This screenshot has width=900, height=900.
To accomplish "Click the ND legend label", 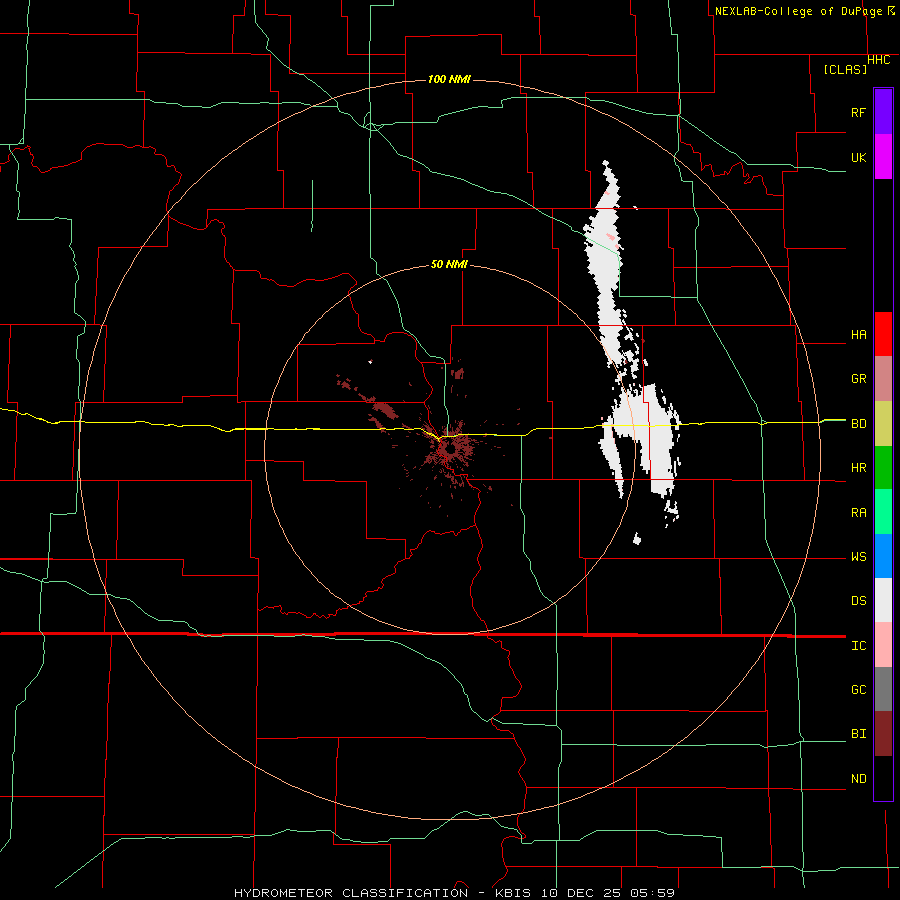I will pyautogui.click(x=858, y=779).
